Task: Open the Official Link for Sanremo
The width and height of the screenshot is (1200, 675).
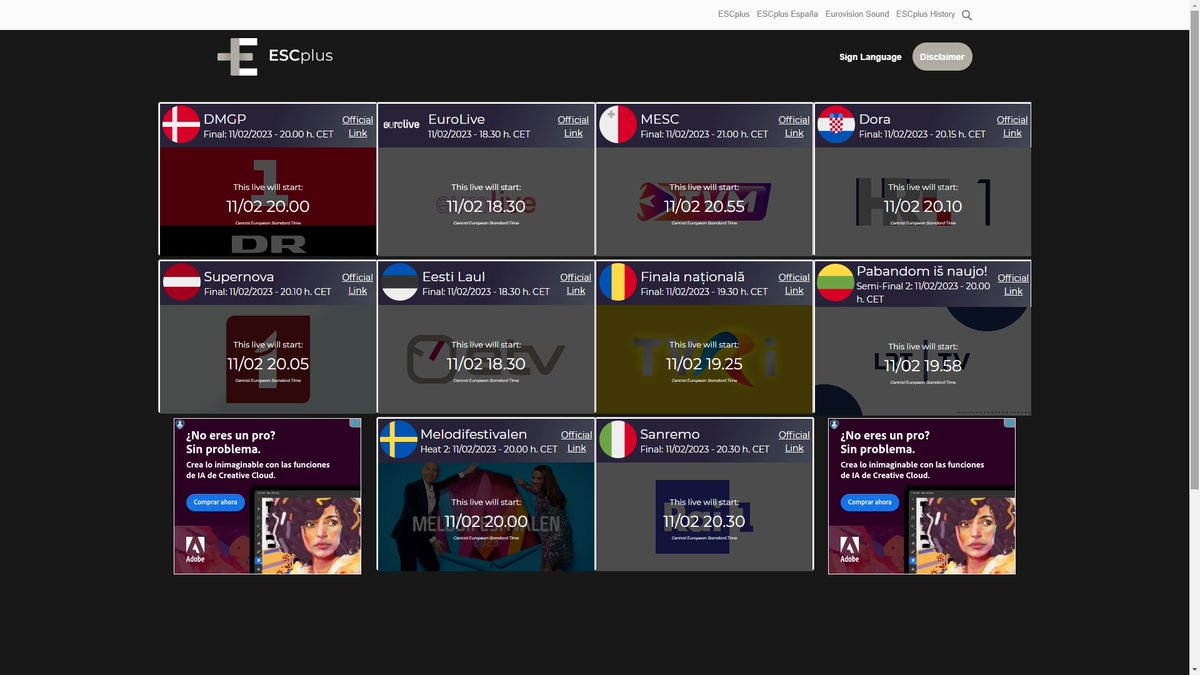Action: coord(794,441)
